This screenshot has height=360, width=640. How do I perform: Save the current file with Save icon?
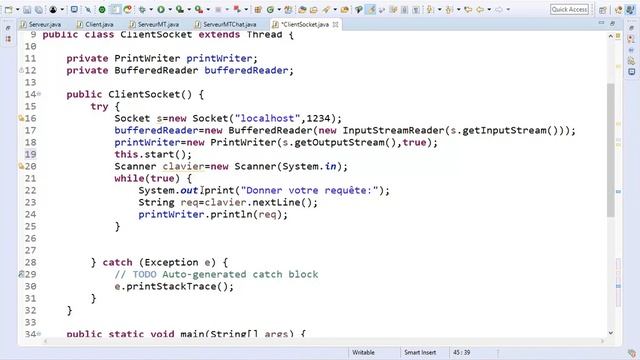point(27,9)
